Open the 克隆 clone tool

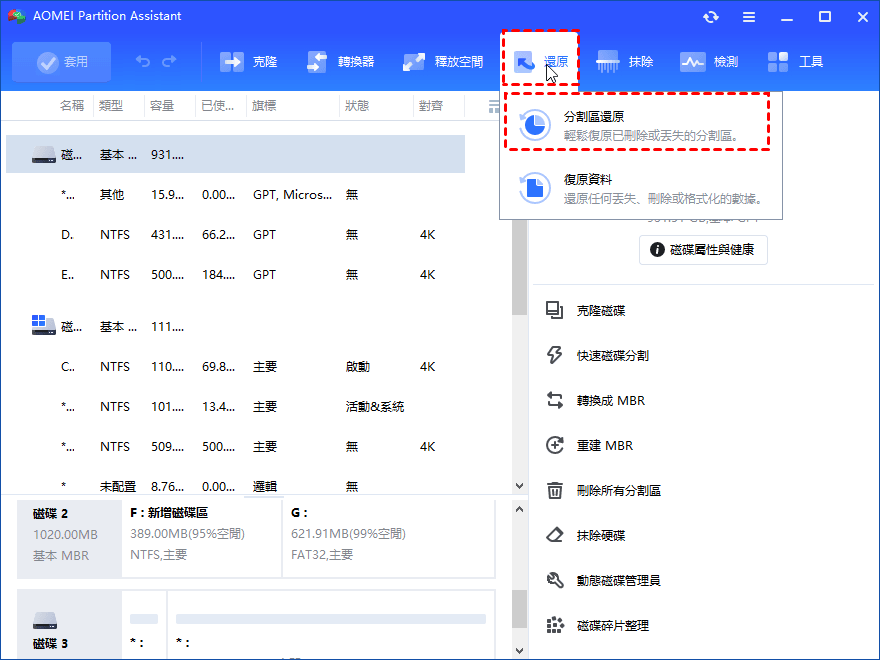248,62
